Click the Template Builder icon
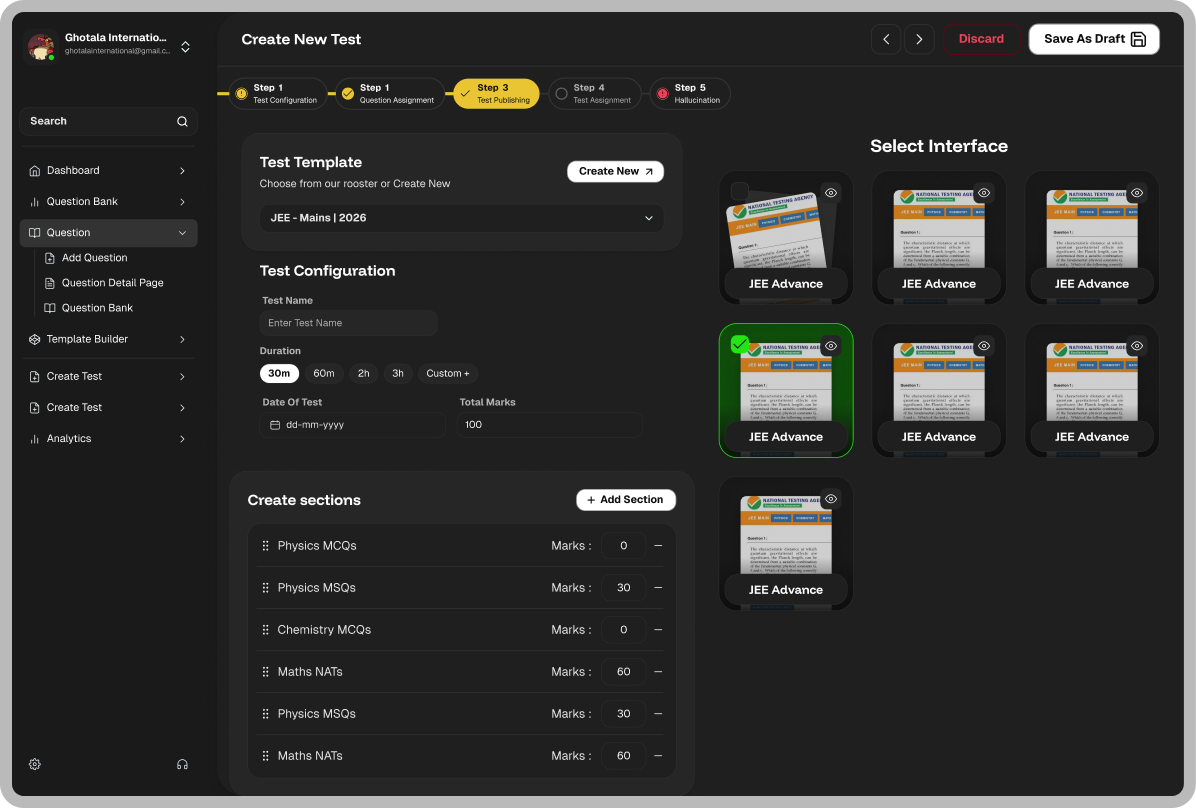The width and height of the screenshot is (1196, 808). pyautogui.click(x=34, y=340)
